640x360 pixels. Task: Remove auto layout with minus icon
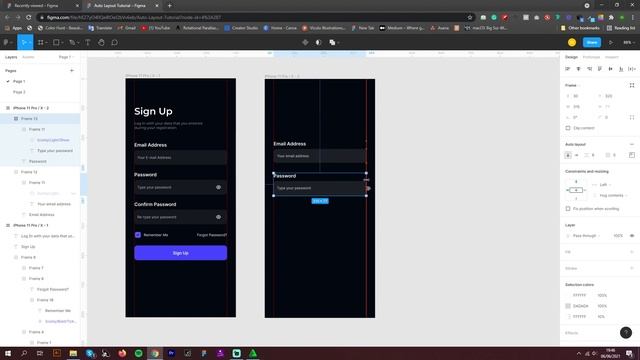click(x=632, y=144)
